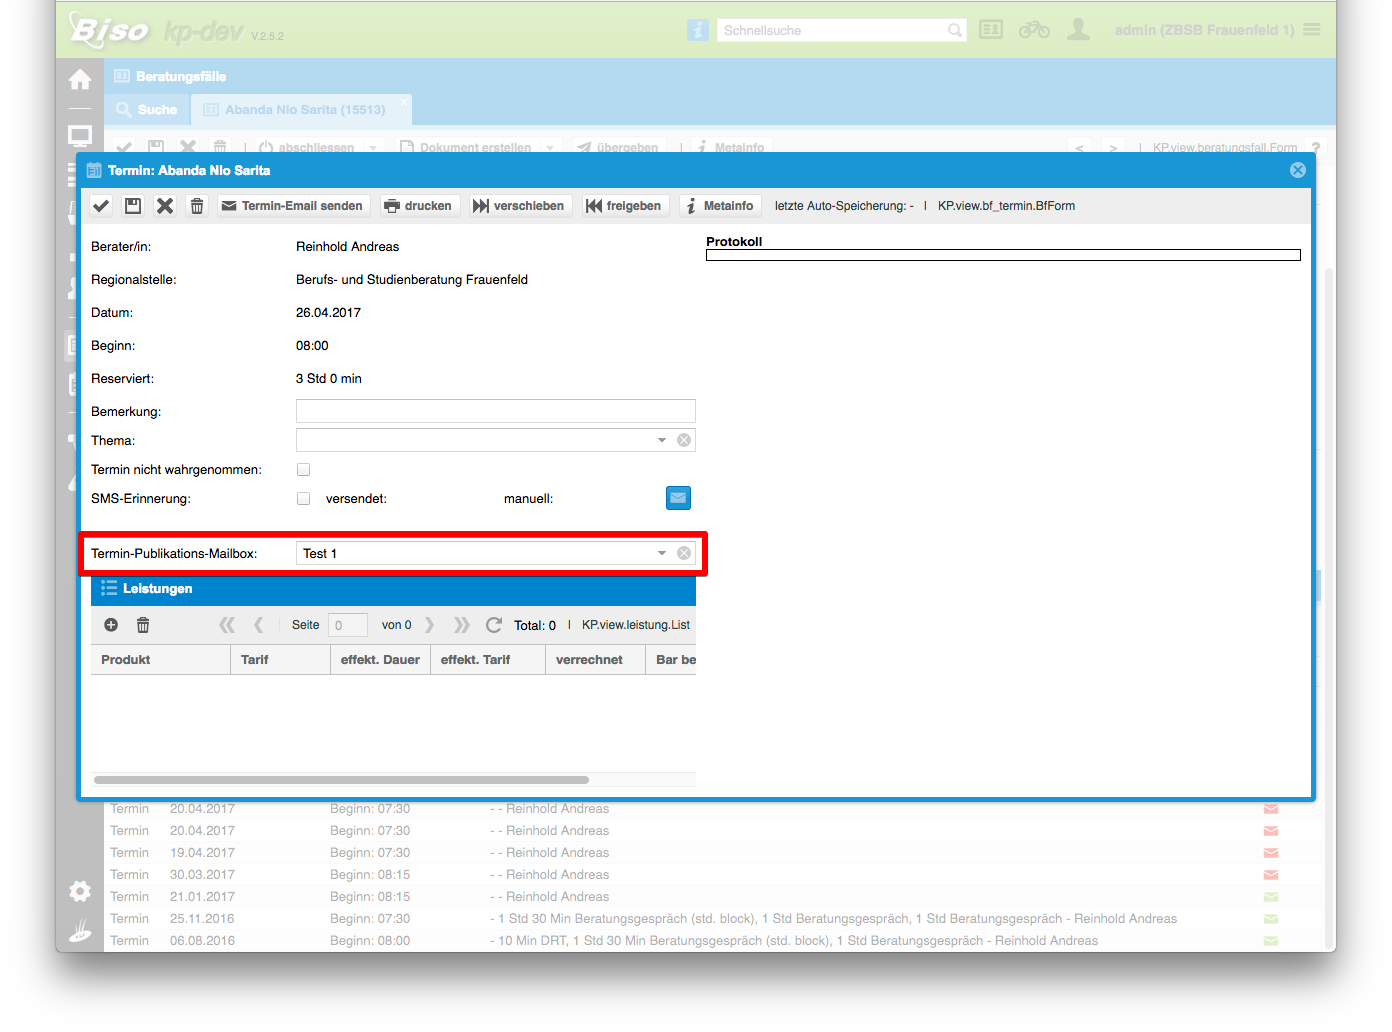Go to previous page of Leistungen list

259,625
